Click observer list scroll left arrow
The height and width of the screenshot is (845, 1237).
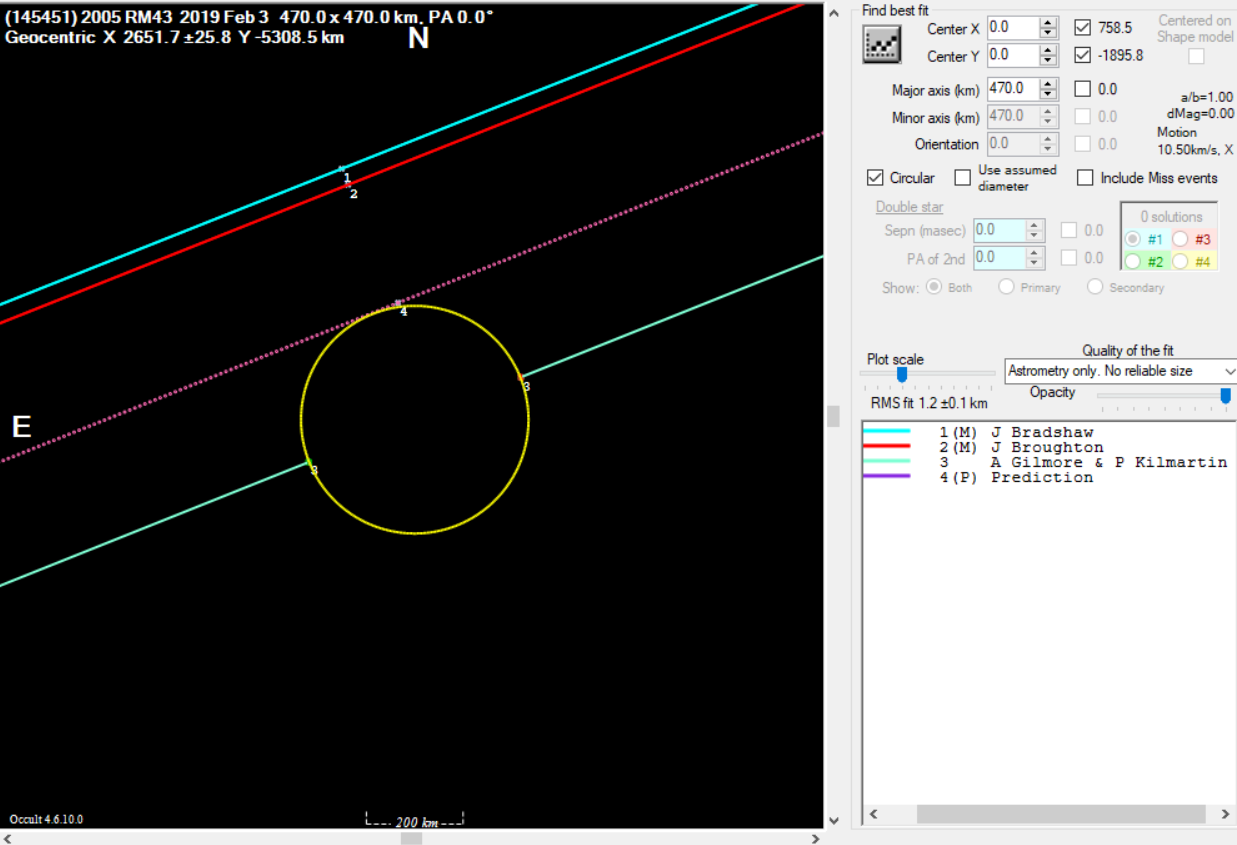click(873, 815)
